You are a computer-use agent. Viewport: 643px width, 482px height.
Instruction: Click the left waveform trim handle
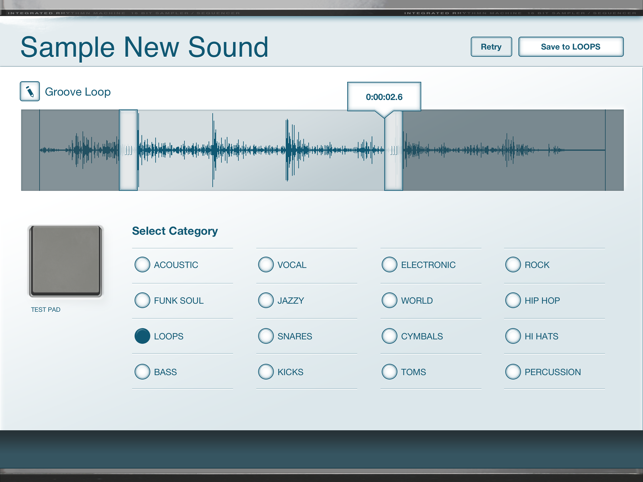coord(128,151)
